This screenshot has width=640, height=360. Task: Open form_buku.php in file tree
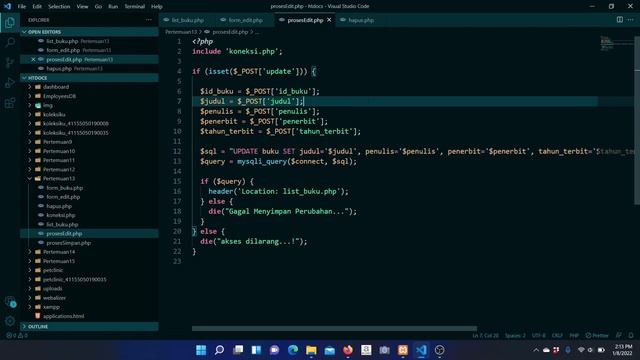[x=64, y=188]
